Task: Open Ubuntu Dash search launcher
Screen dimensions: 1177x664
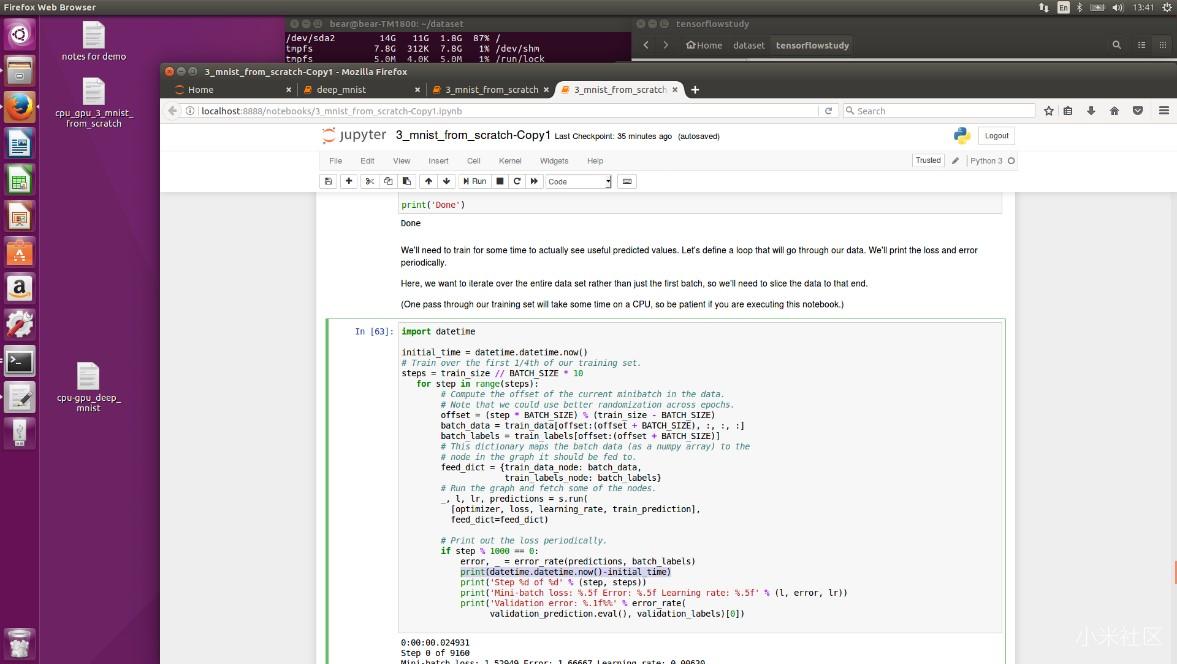Action: pyautogui.click(x=20, y=35)
